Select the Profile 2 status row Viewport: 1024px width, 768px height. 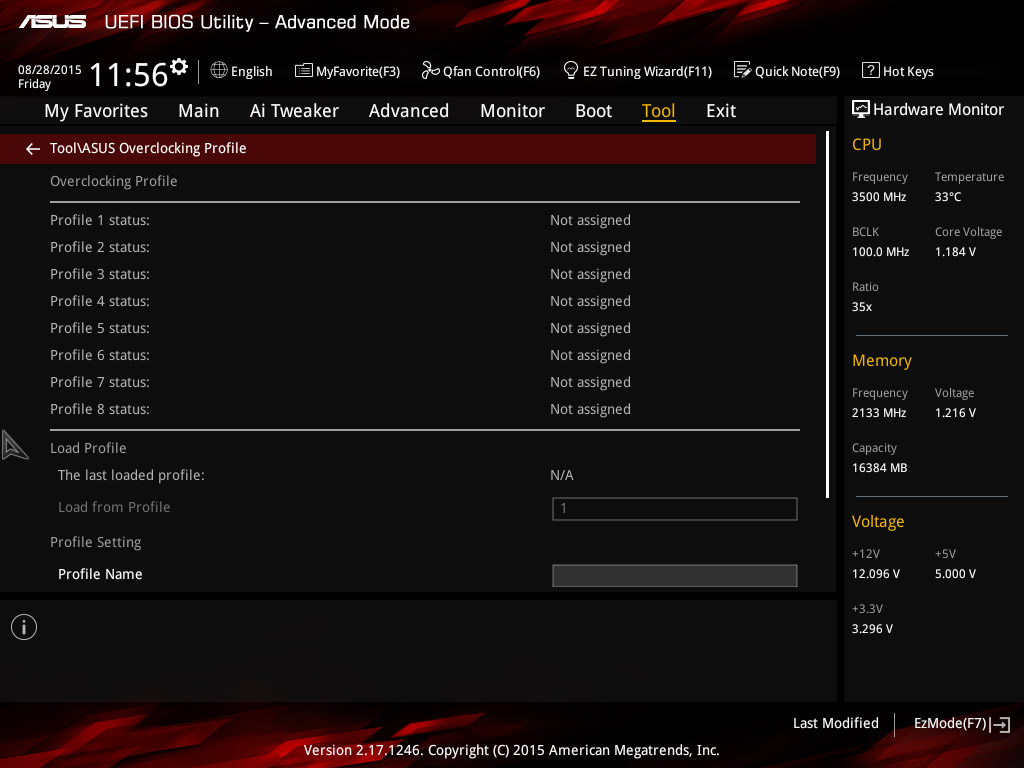(x=424, y=248)
